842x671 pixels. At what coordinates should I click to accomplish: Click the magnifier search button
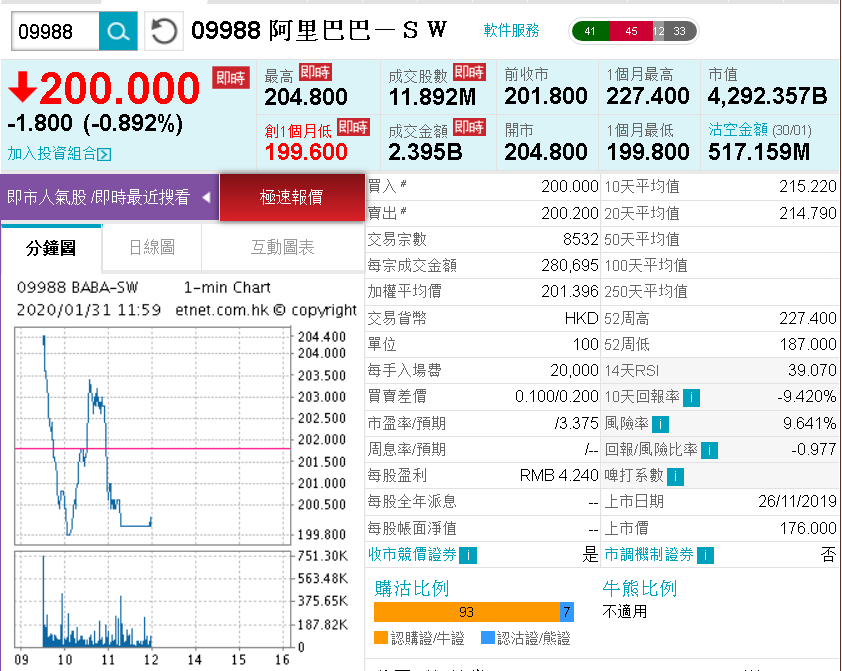click(x=118, y=32)
